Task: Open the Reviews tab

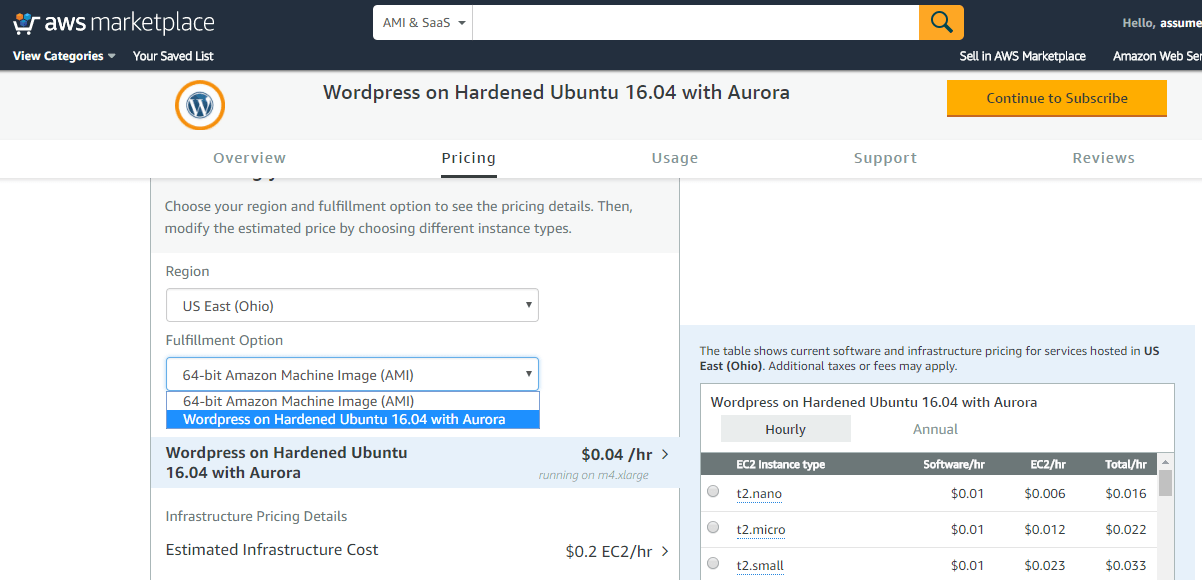Action: [x=1103, y=158]
